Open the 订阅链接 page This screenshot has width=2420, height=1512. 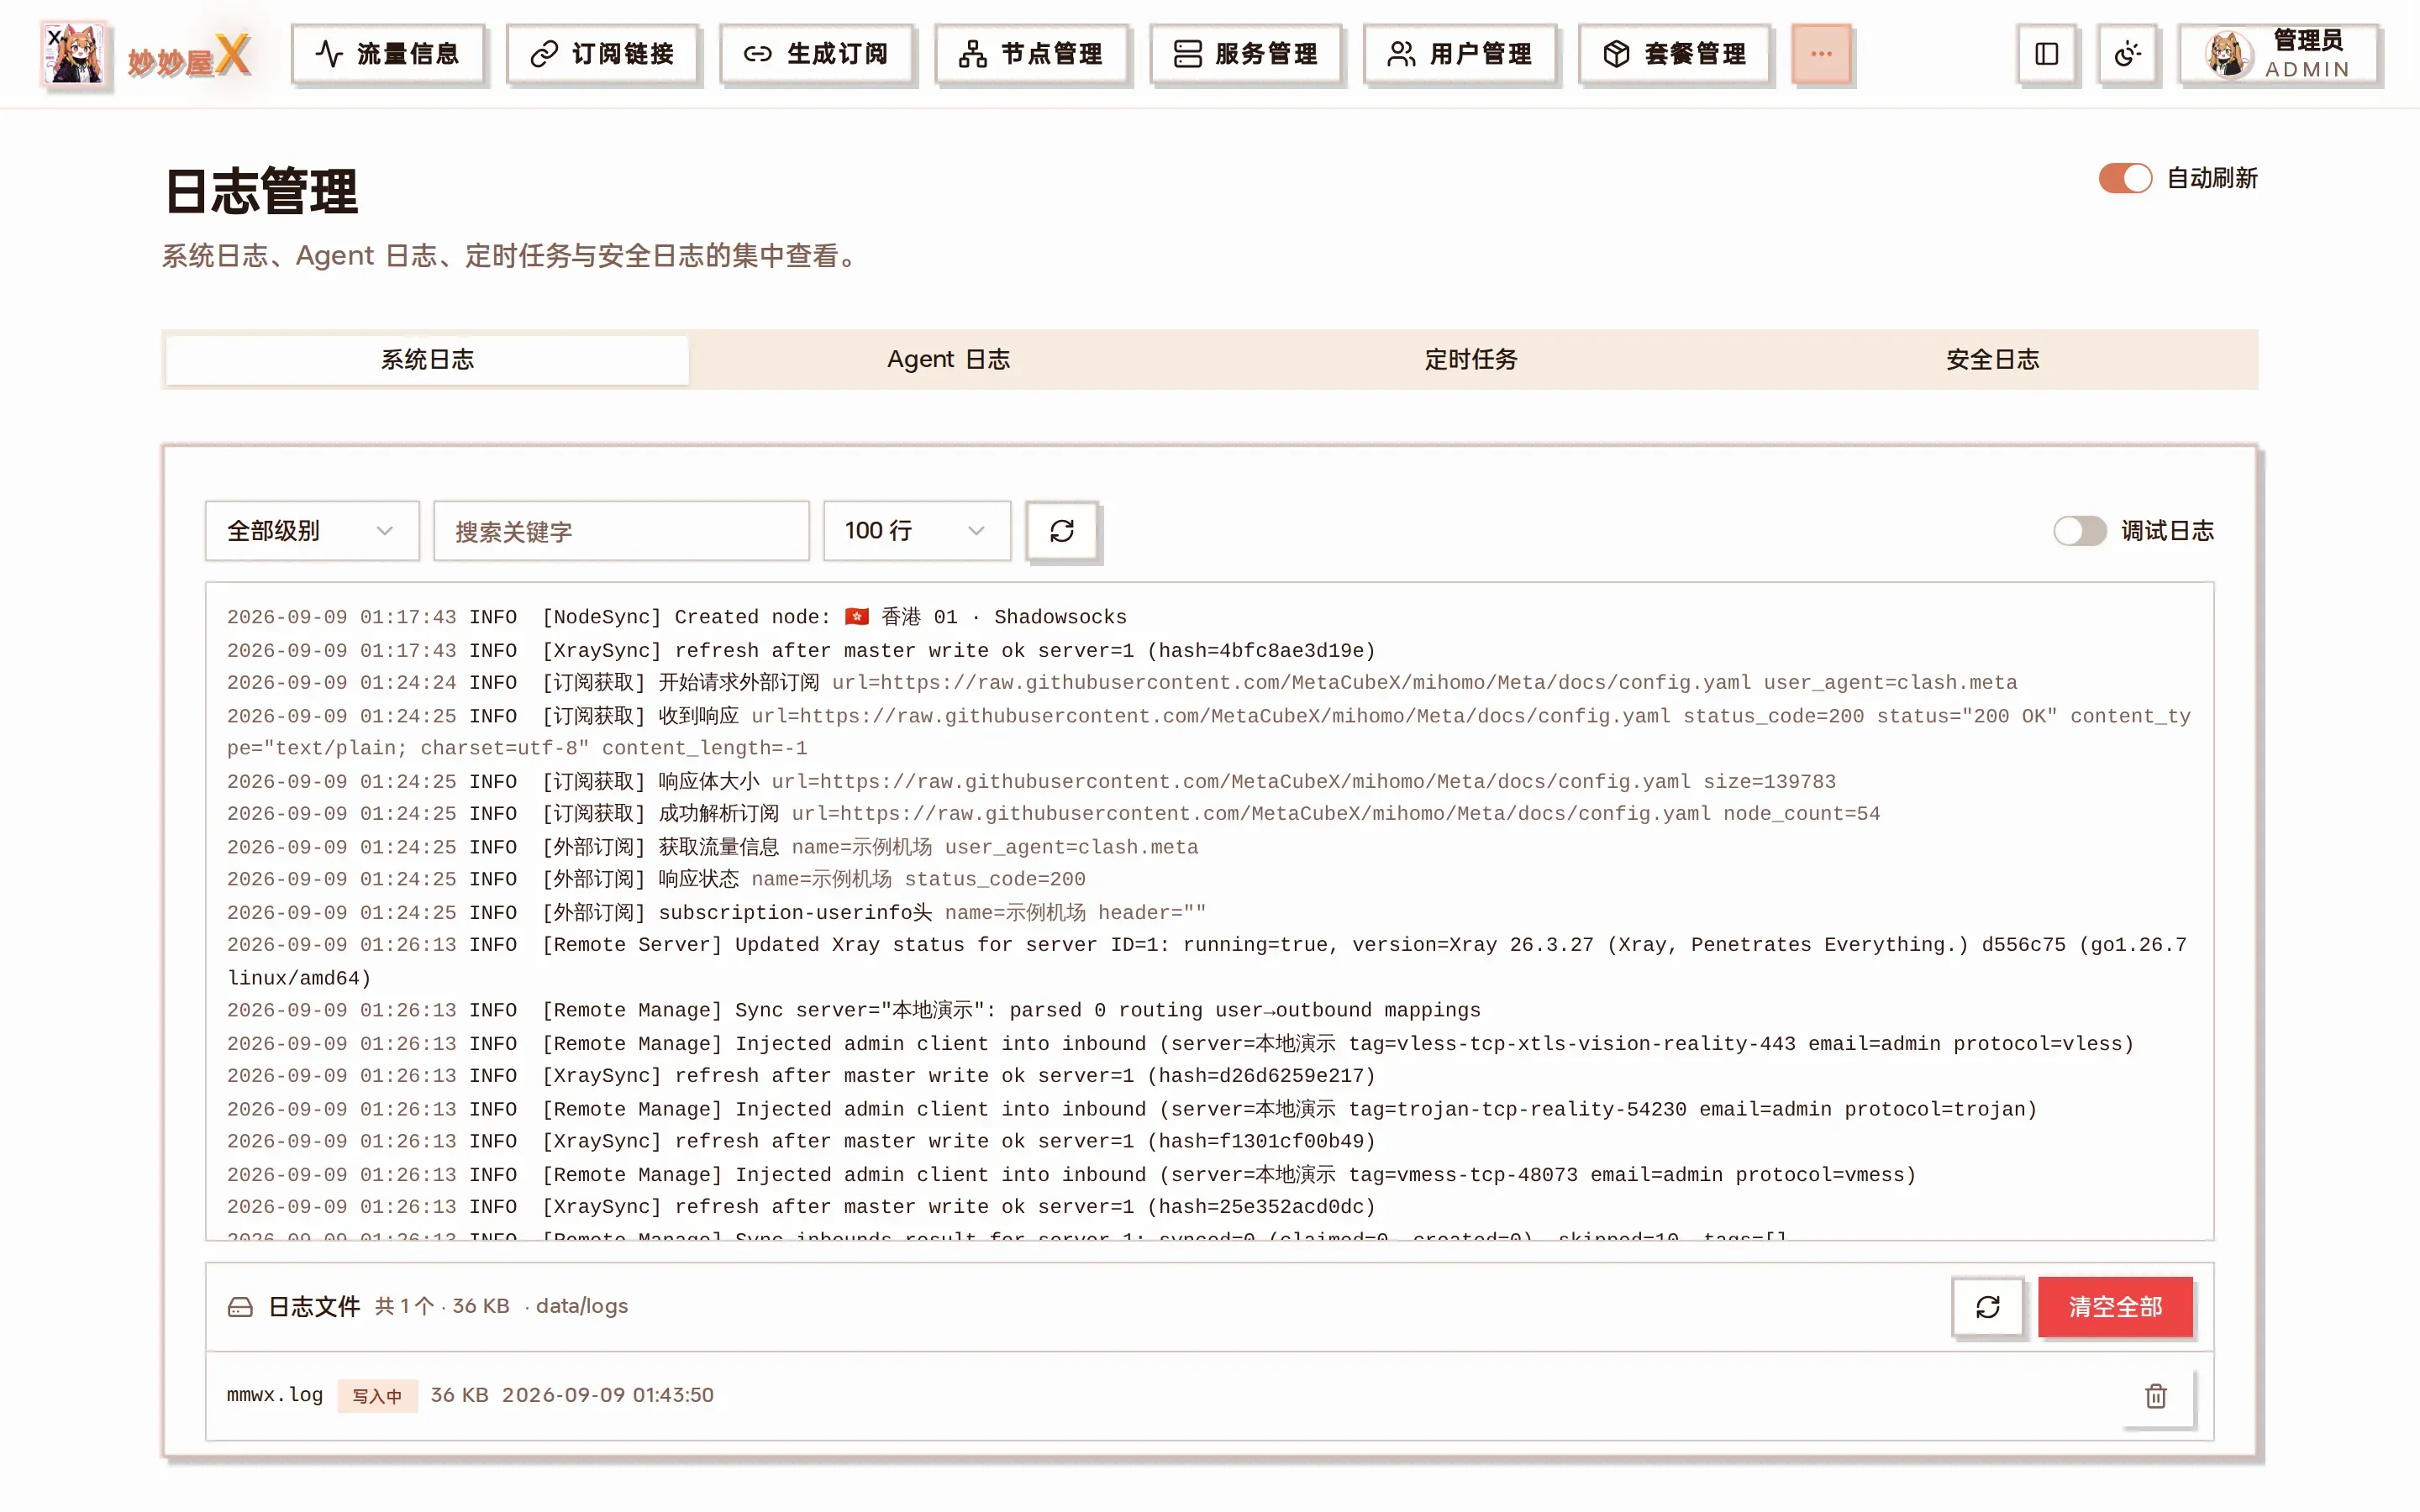(x=602, y=54)
